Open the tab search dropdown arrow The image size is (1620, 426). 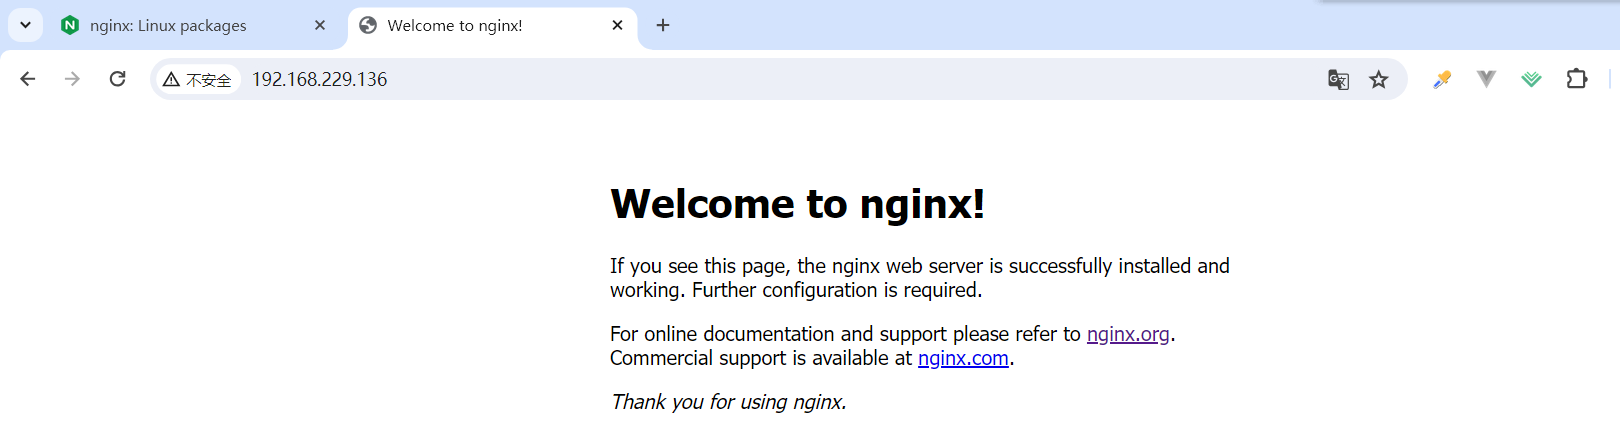click(25, 25)
